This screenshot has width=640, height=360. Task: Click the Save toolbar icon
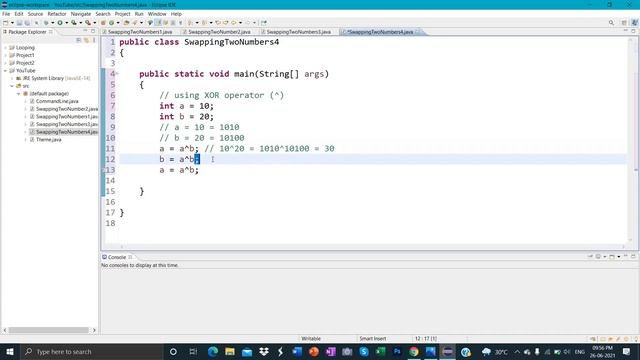(19, 23)
